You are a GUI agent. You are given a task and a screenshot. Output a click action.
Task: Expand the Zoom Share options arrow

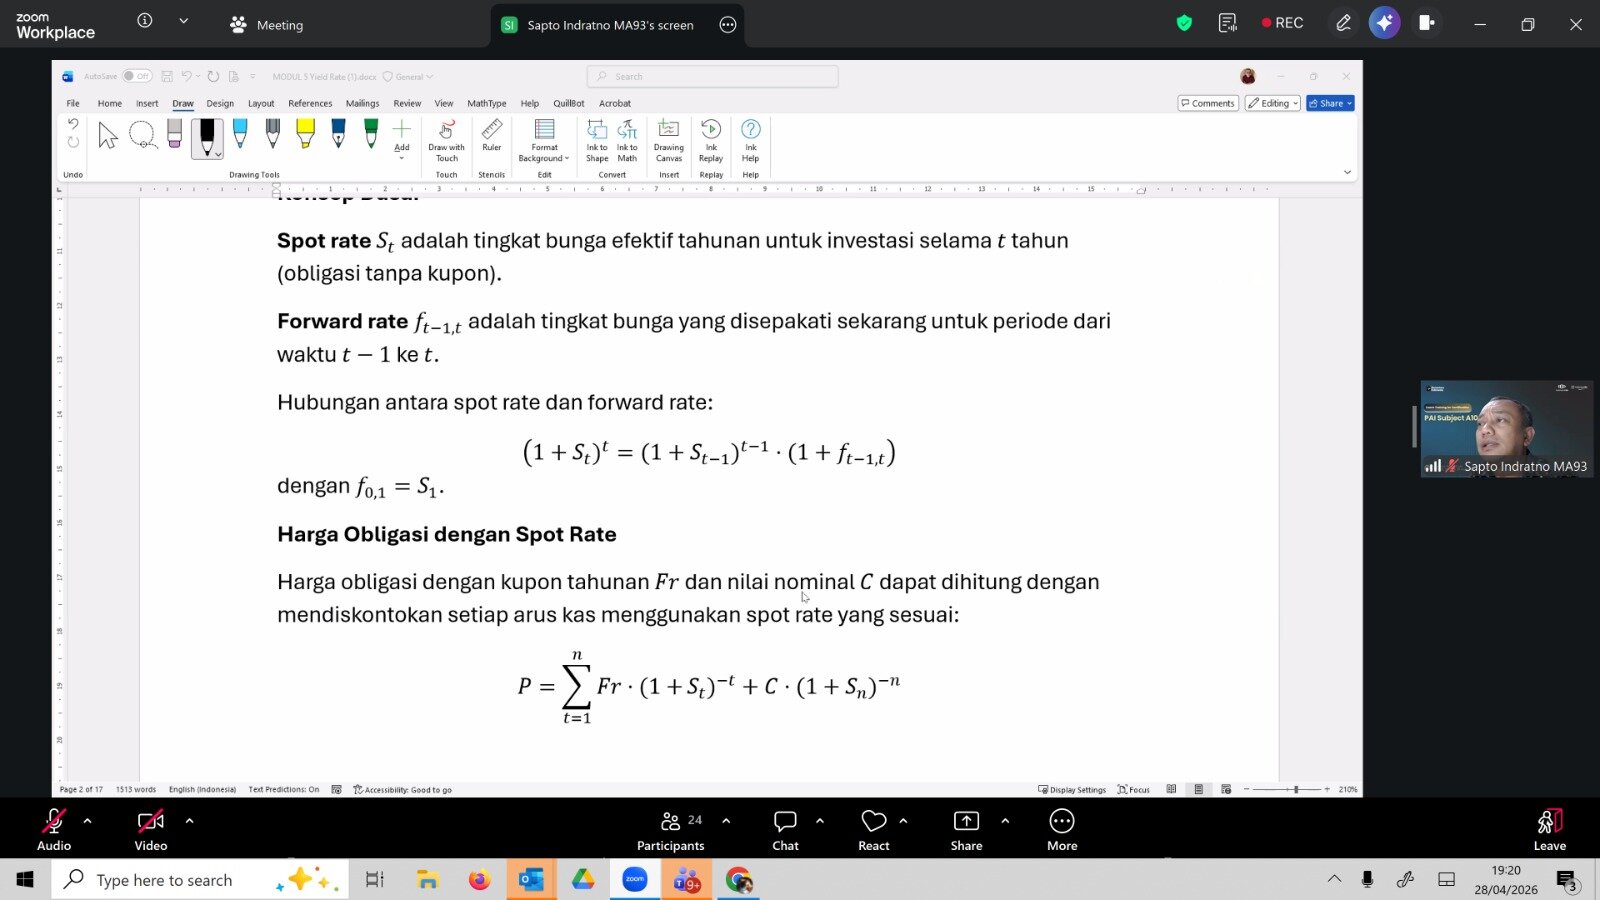(1005, 821)
